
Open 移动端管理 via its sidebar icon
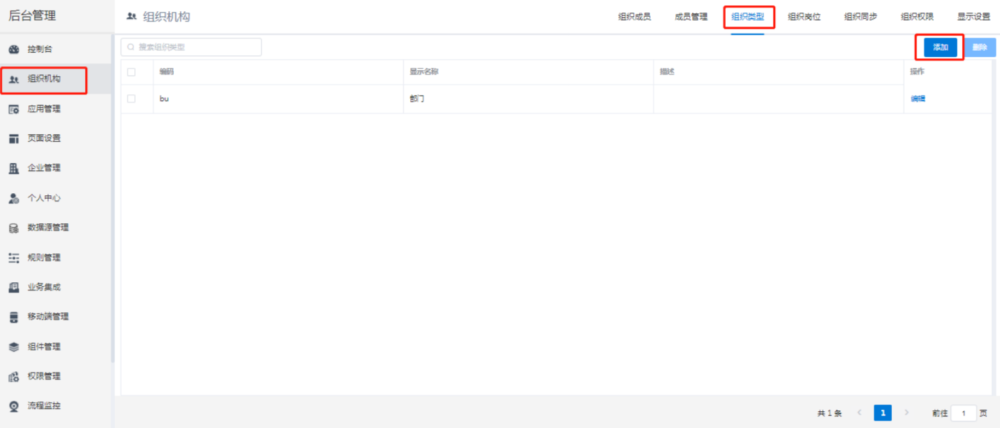14,317
